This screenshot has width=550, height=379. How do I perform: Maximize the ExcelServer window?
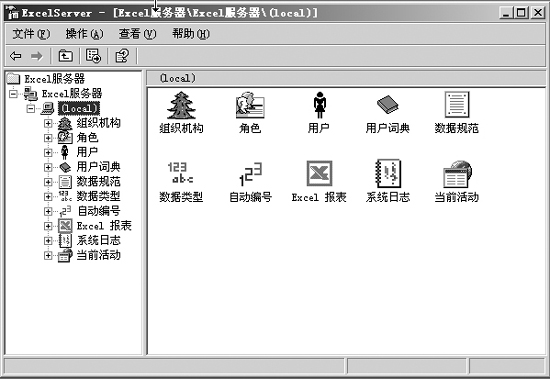[521, 13]
